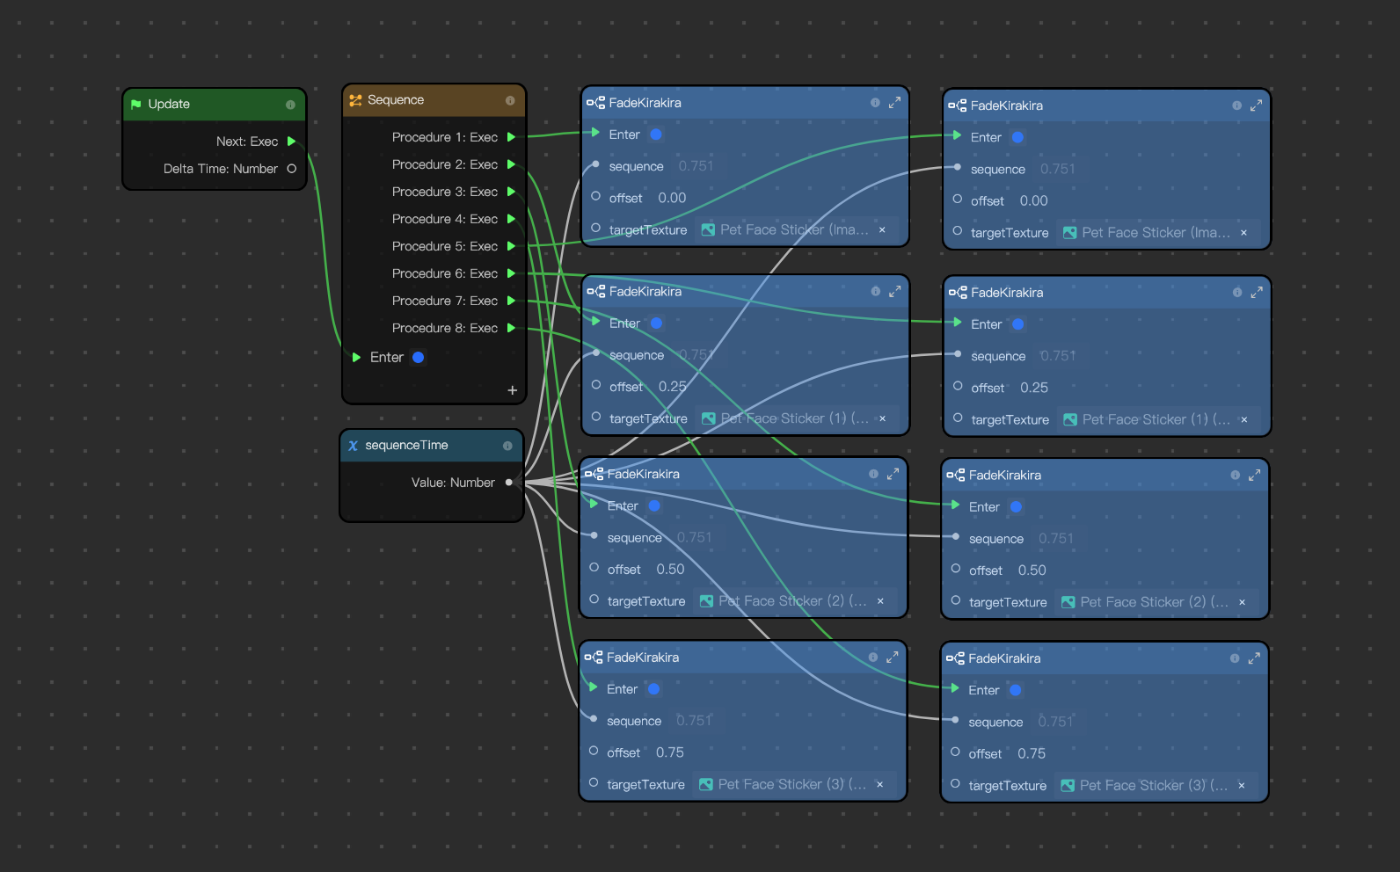
Task: Open info icon on left-column FadeKirakira with offset 0.25
Action: click(875, 292)
